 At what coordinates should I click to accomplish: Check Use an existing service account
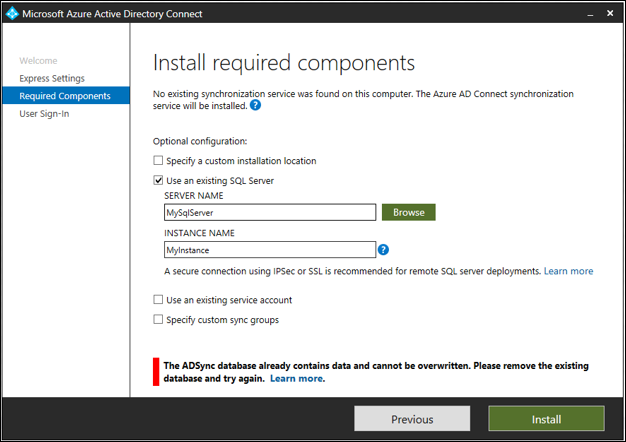point(158,299)
